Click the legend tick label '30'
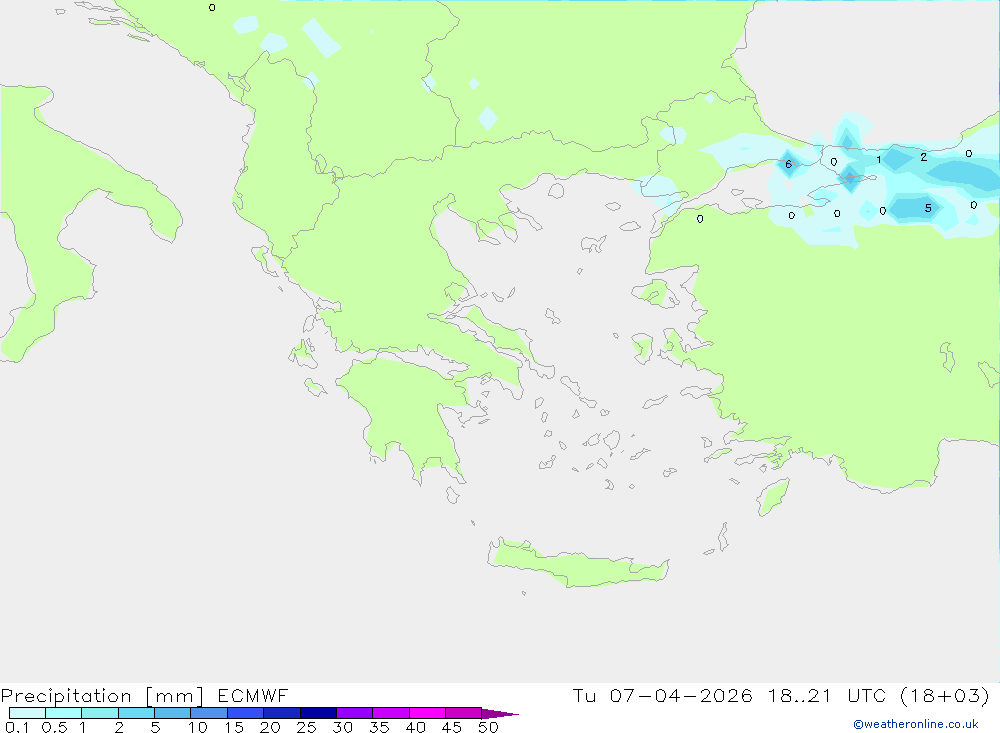The height and width of the screenshot is (733, 1000). click(x=343, y=727)
